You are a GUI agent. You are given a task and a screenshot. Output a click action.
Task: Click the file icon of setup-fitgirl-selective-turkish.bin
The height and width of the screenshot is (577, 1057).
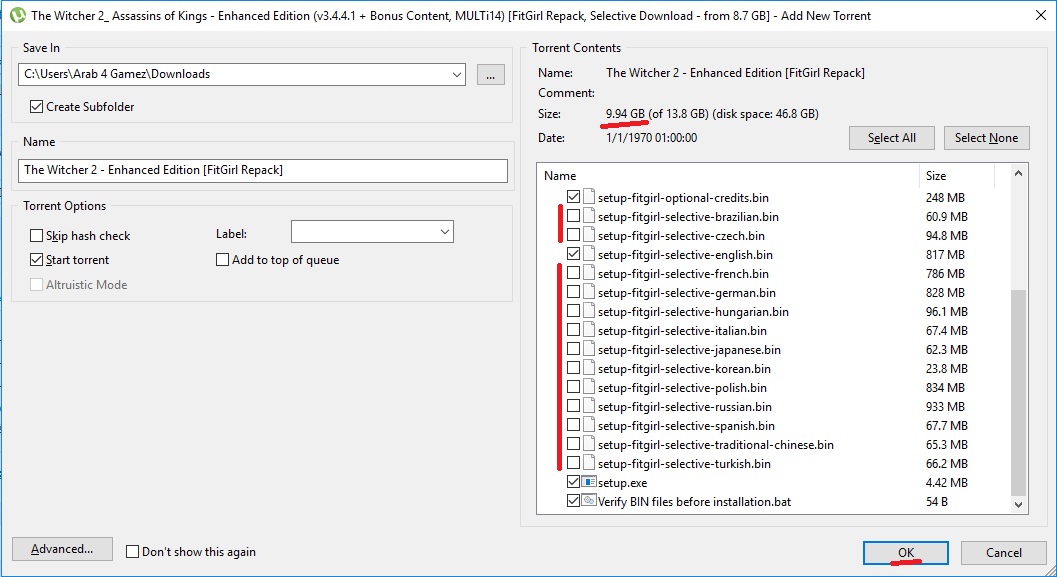pyautogui.click(x=589, y=463)
